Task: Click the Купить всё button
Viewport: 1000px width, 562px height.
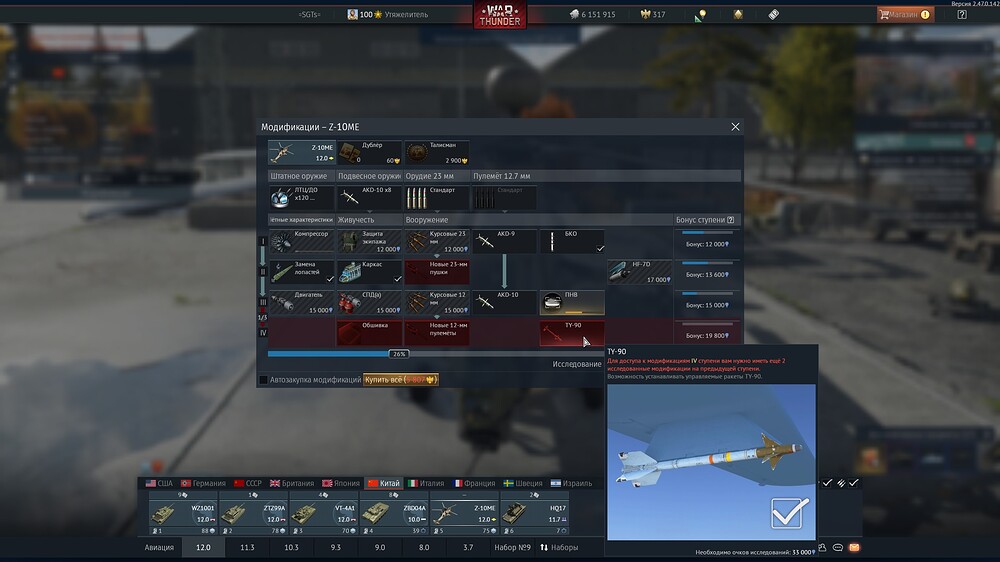Action: (x=401, y=380)
